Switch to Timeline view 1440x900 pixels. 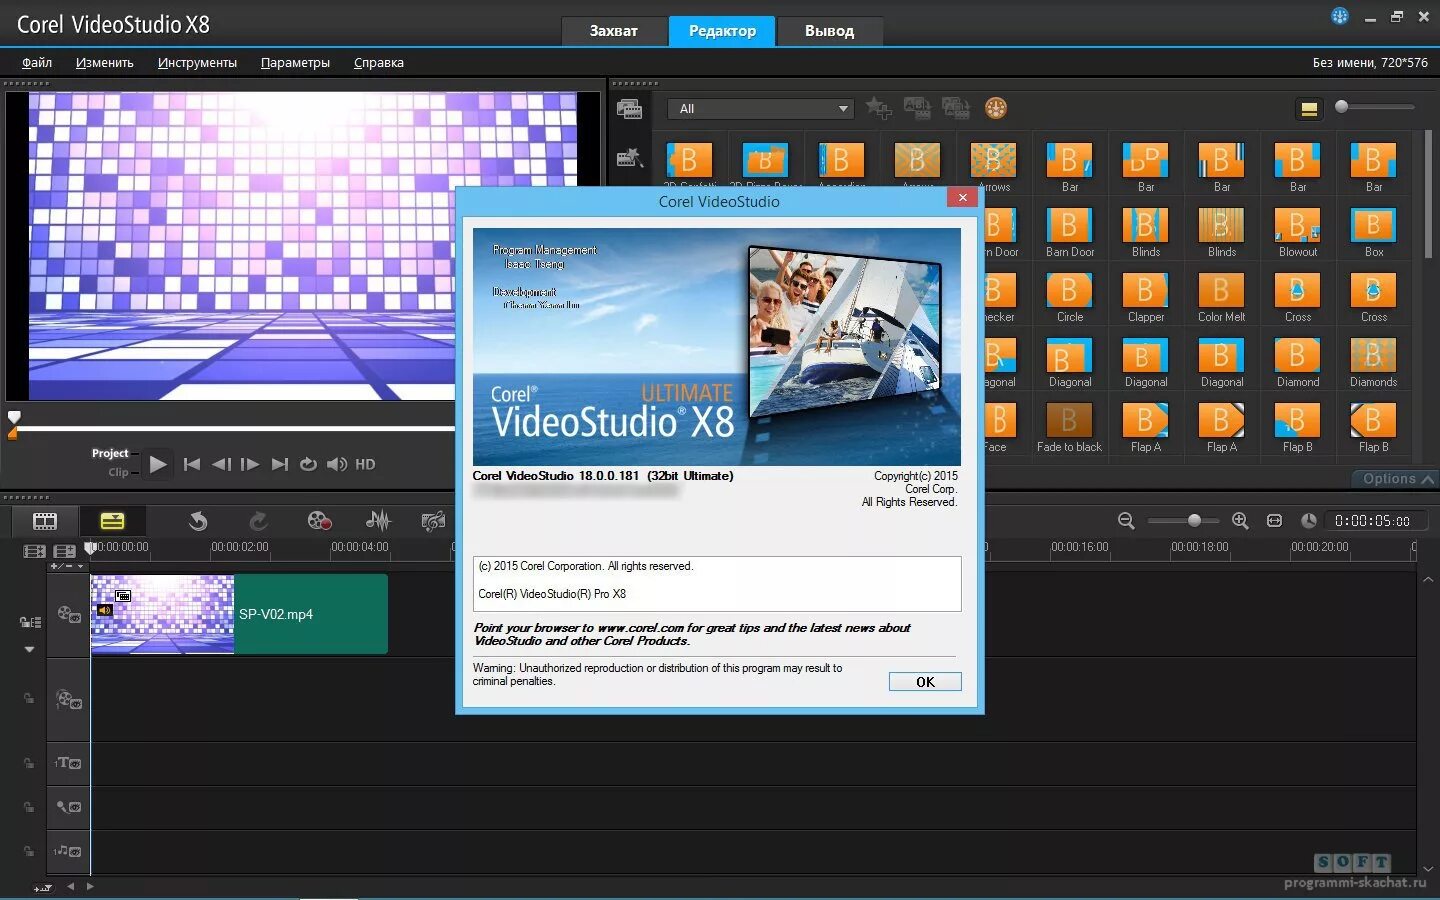(x=112, y=521)
